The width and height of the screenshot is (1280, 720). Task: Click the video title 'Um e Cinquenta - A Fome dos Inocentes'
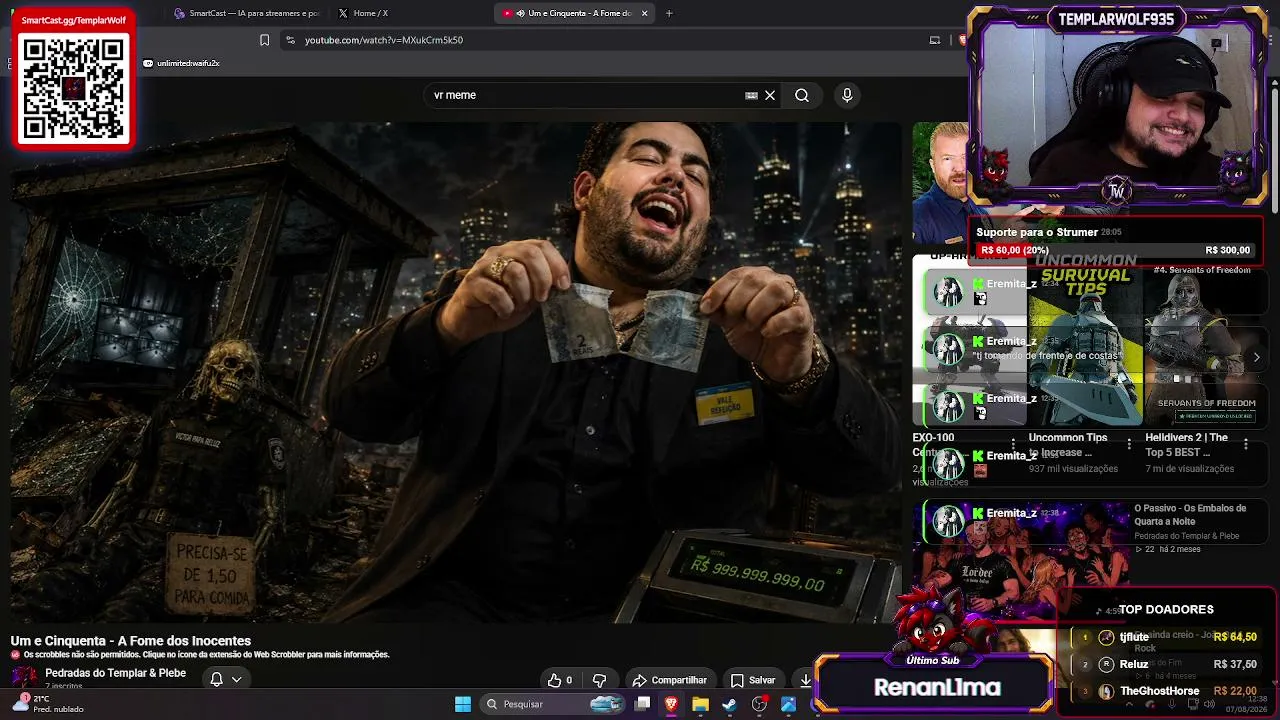(x=131, y=641)
